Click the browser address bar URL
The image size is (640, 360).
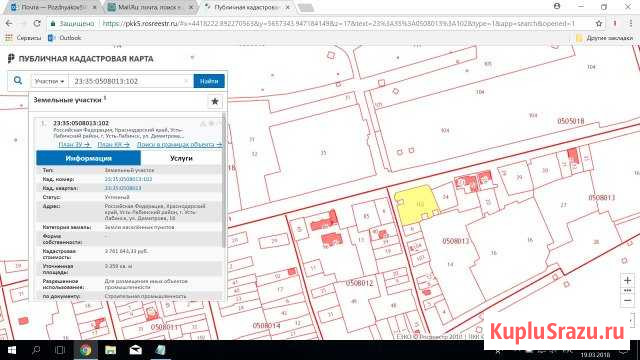point(339,24)
